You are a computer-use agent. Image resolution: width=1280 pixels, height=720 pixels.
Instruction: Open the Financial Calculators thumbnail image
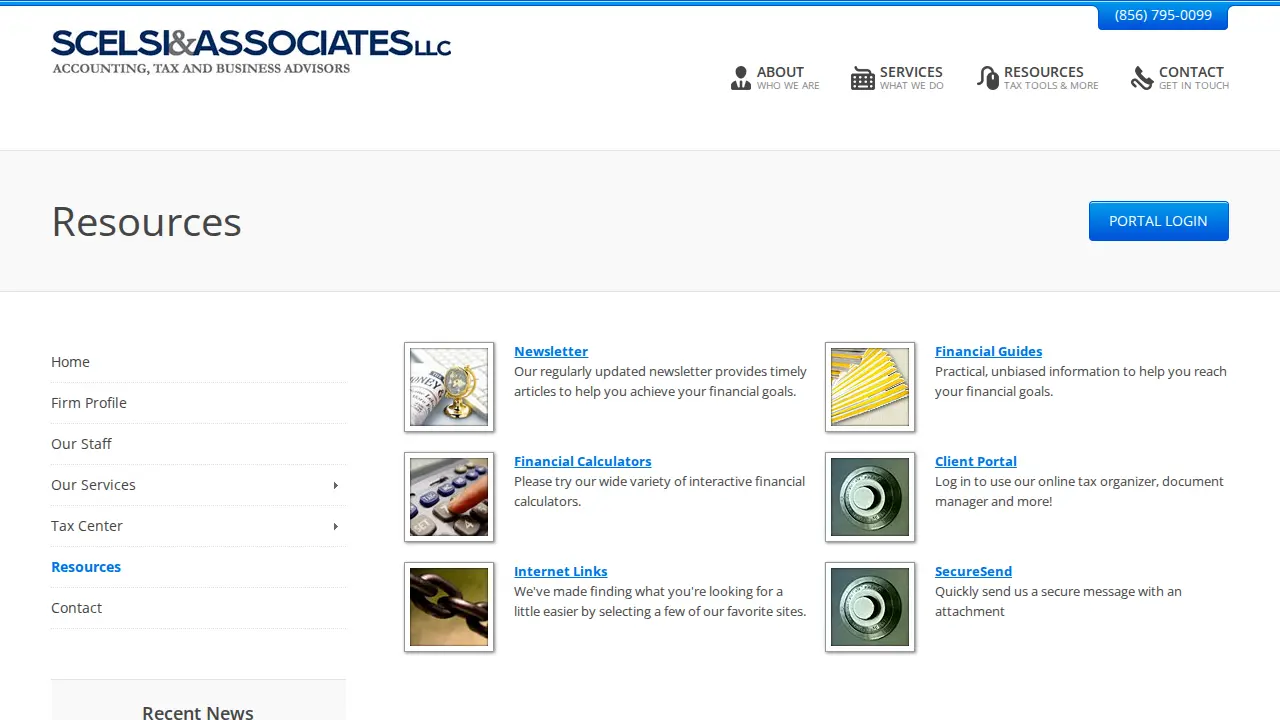click(x=449, y=497)
